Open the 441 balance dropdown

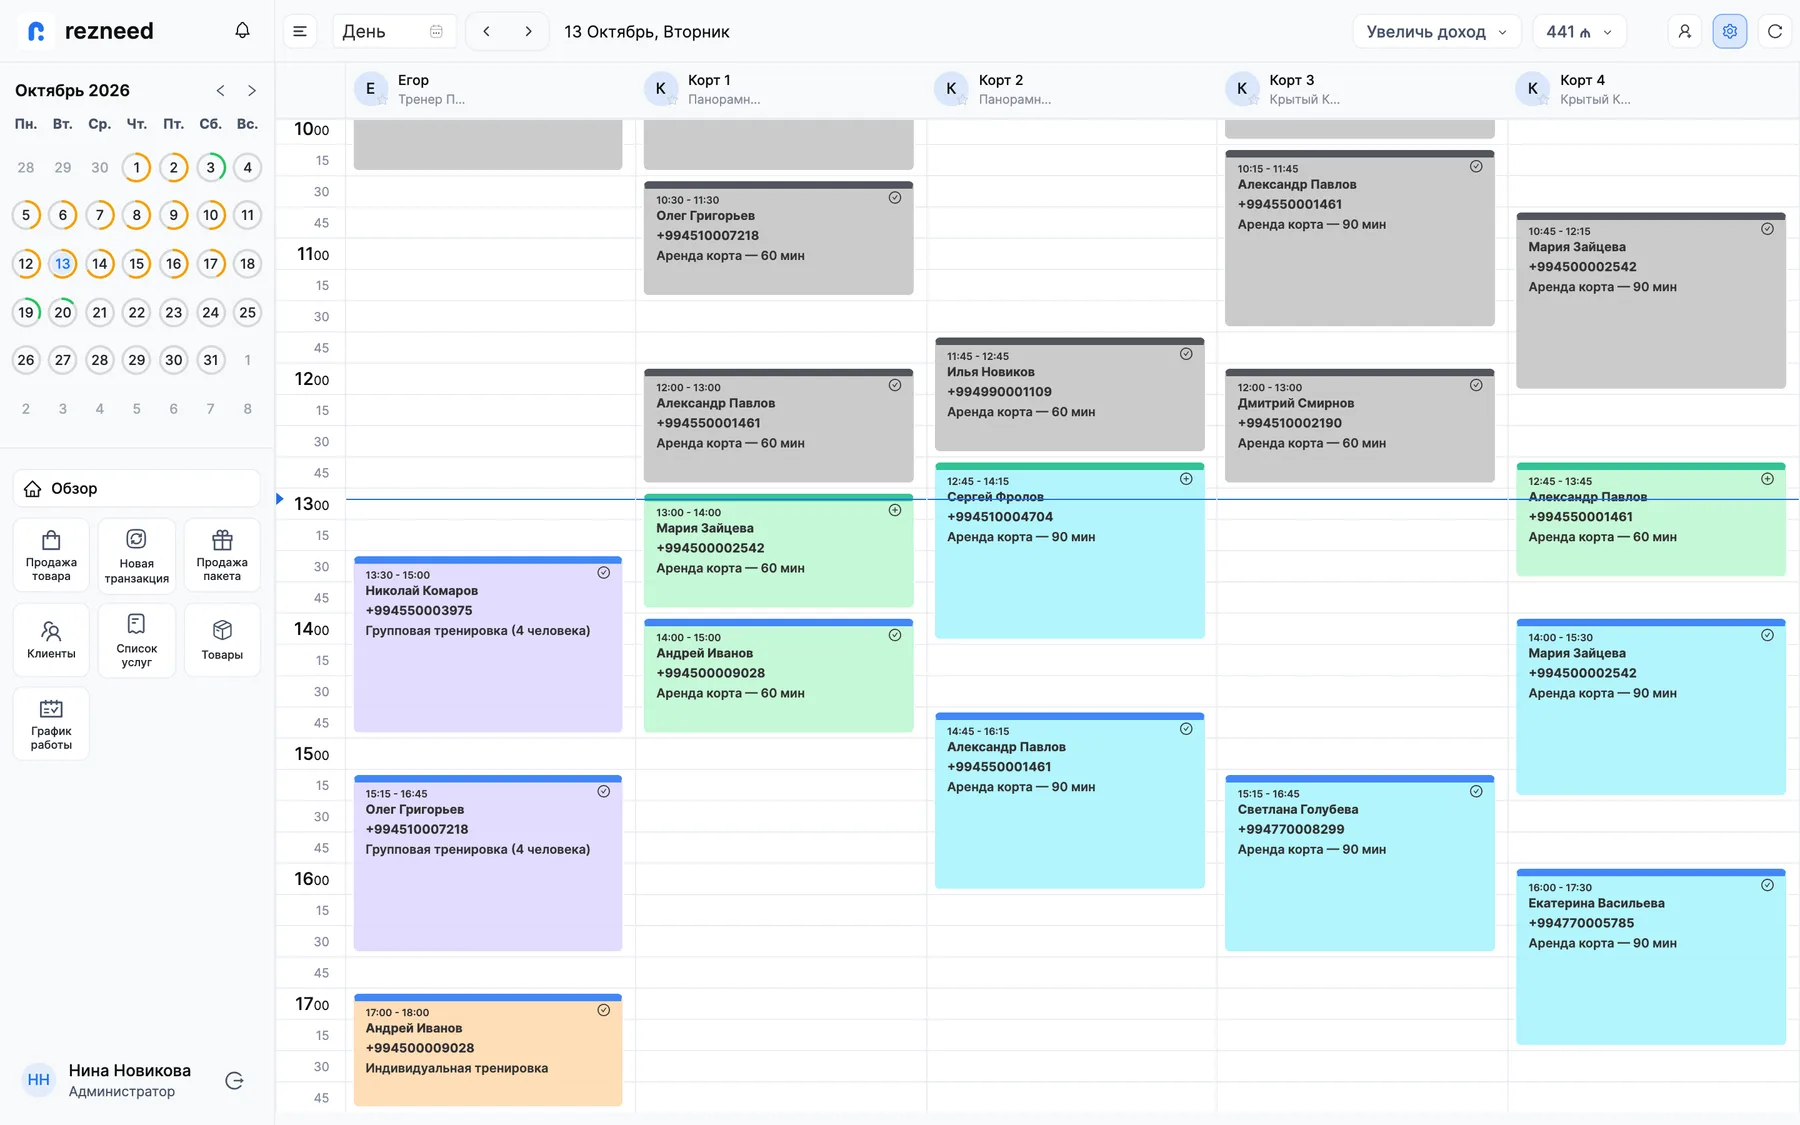pos(1579,32)
